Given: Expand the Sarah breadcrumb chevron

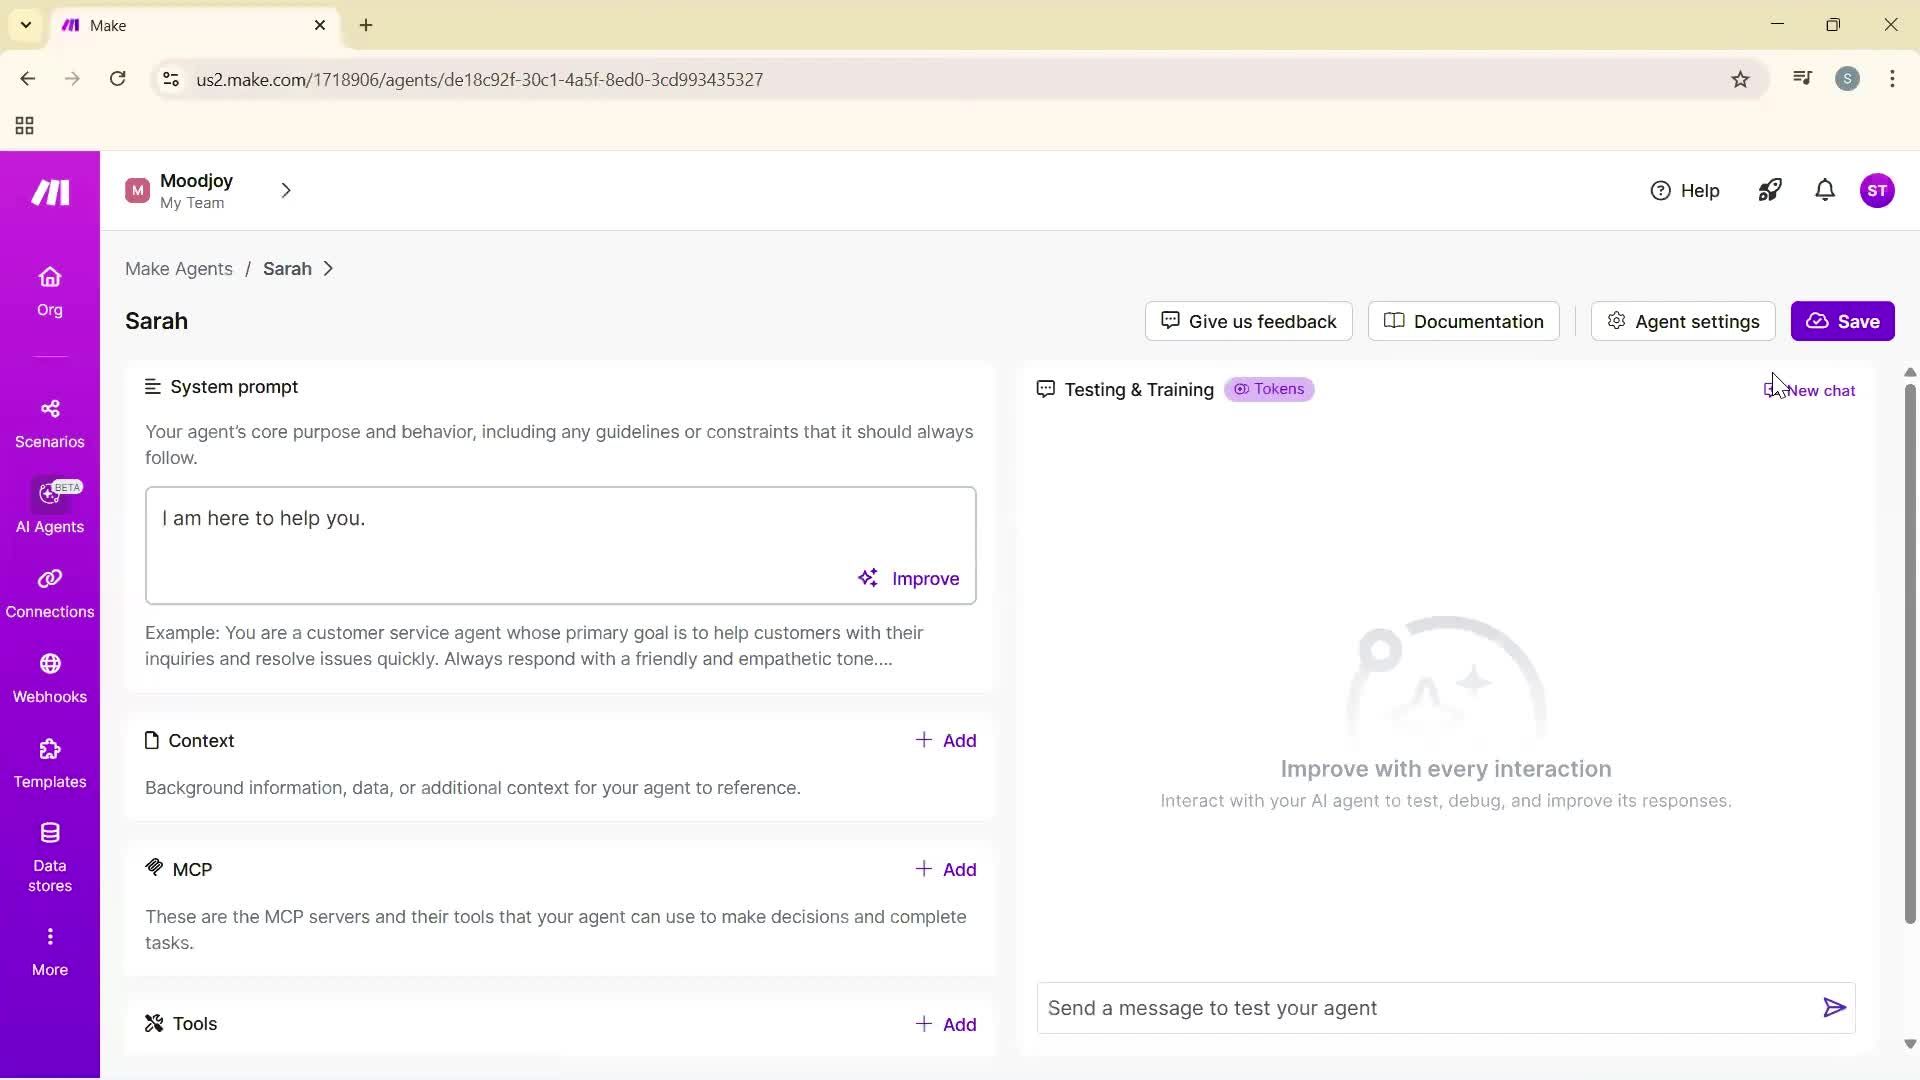Looking at the screenshot, I should [328, 269].
